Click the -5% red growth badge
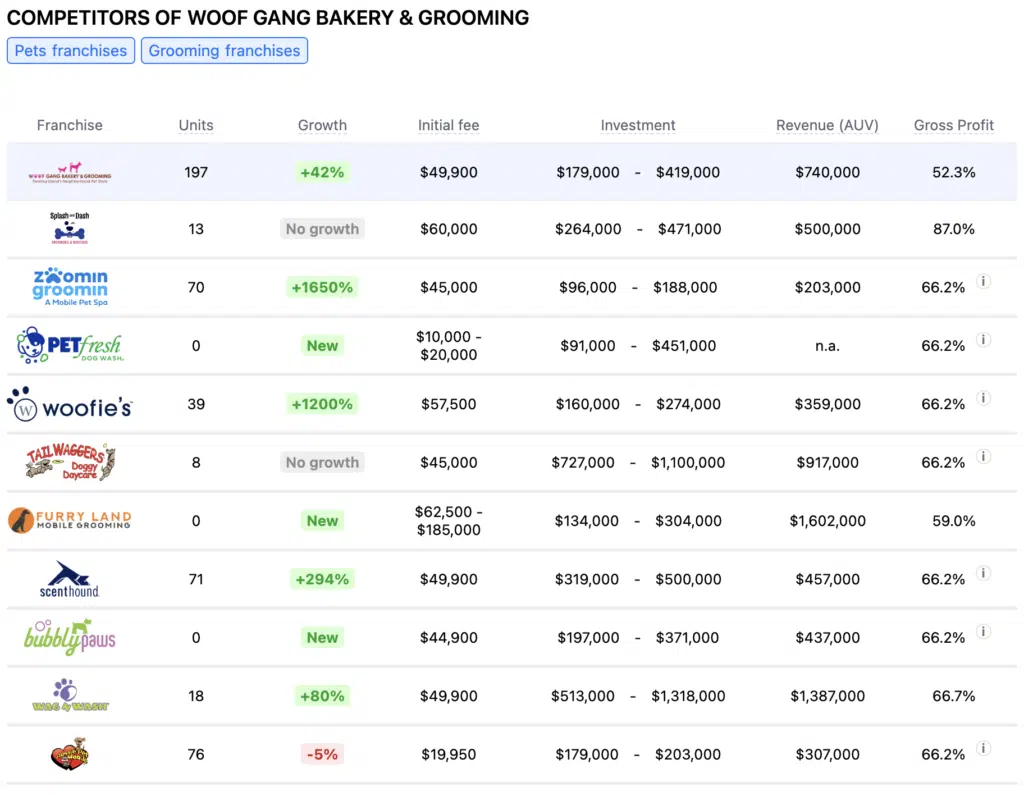The height and width of the screenshot is (796, 1024). 322,754
